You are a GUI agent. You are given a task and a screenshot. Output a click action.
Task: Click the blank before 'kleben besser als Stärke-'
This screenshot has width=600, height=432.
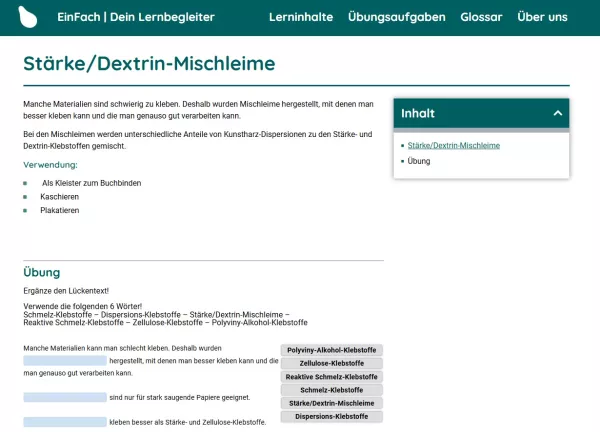(65, 422)
